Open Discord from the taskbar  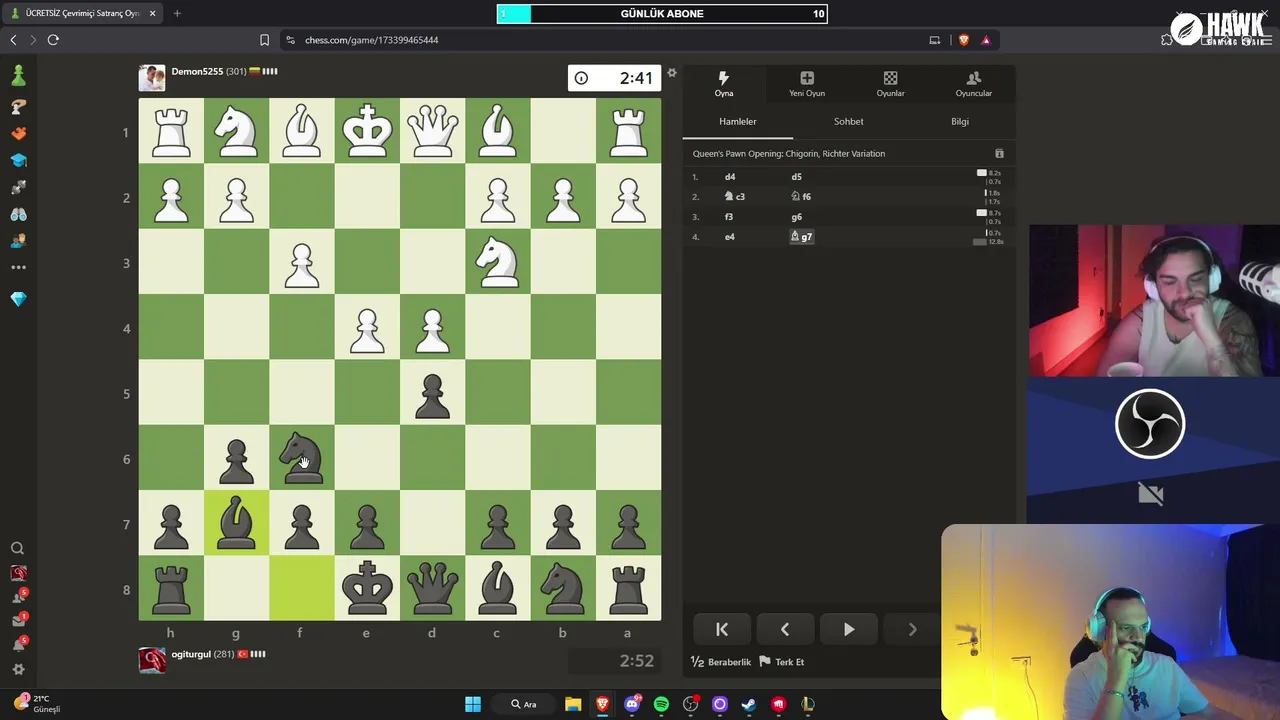[x=632, y=705]
